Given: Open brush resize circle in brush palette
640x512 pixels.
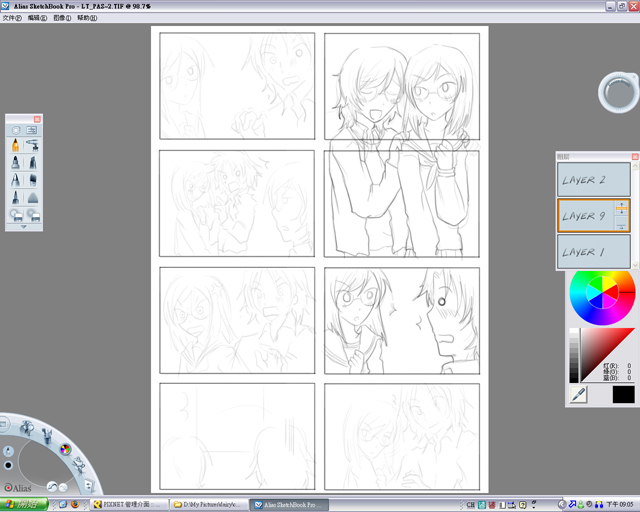Looking at the screenshot, I should [16, 130].
